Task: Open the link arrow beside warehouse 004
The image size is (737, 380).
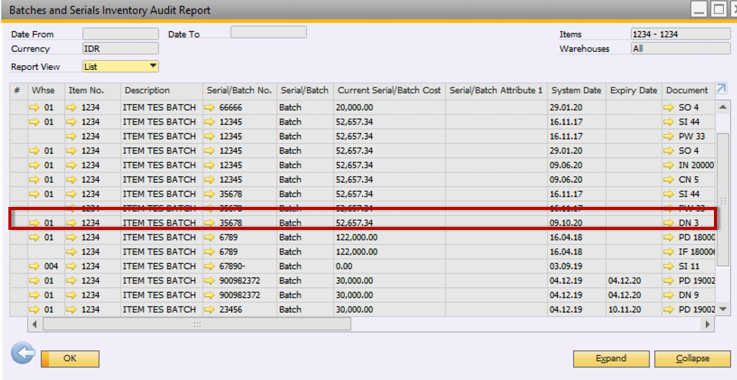Action: (x=35, y=266)
